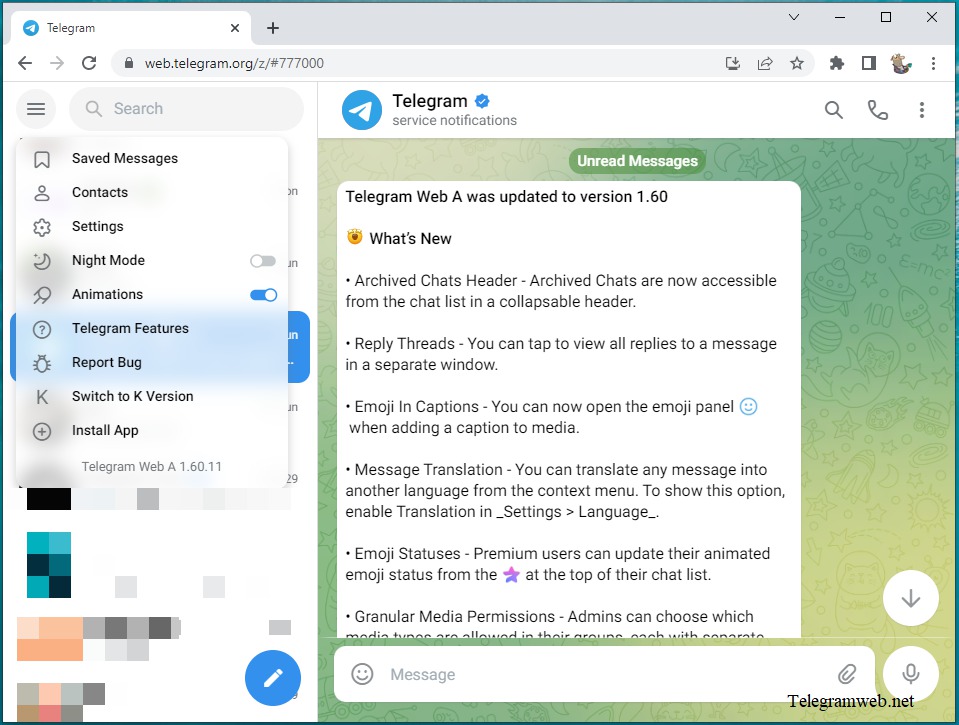Select Contacts in the menu
Viewport: 959px width, 725px height.
coord(100,192)
